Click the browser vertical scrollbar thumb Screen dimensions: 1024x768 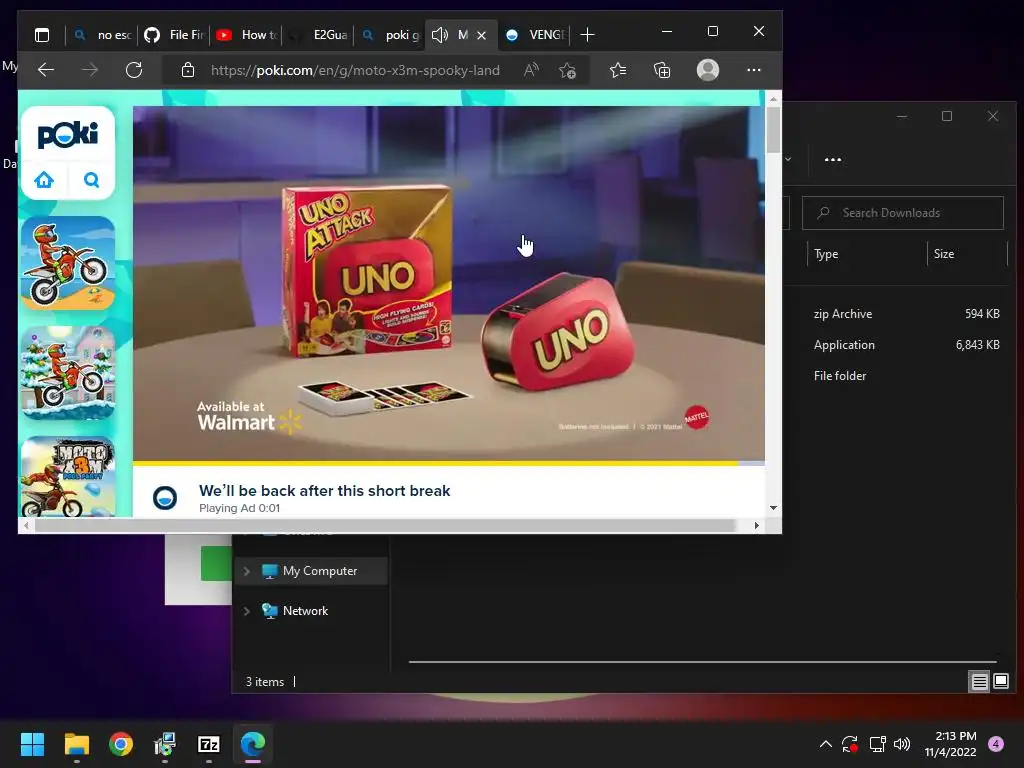click(x=773, y=129)
